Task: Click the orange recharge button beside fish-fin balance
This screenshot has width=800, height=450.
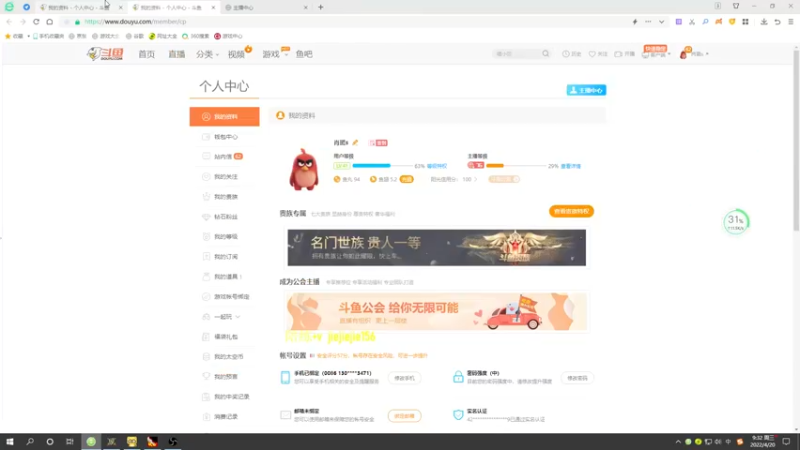Action: point(407,180)
